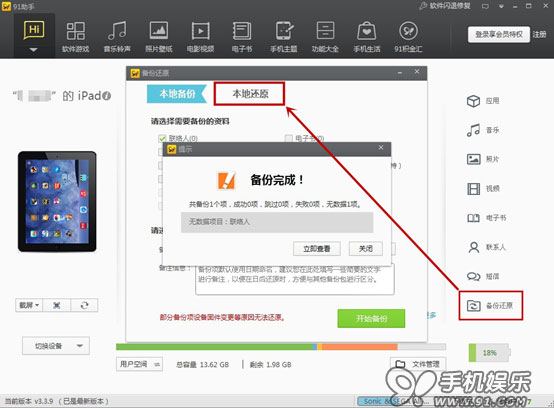The width and height of the screenshot is (554, 408).
Task: Expand dropdown arrow under Hi icon
Action: click(x=34, y=50)
